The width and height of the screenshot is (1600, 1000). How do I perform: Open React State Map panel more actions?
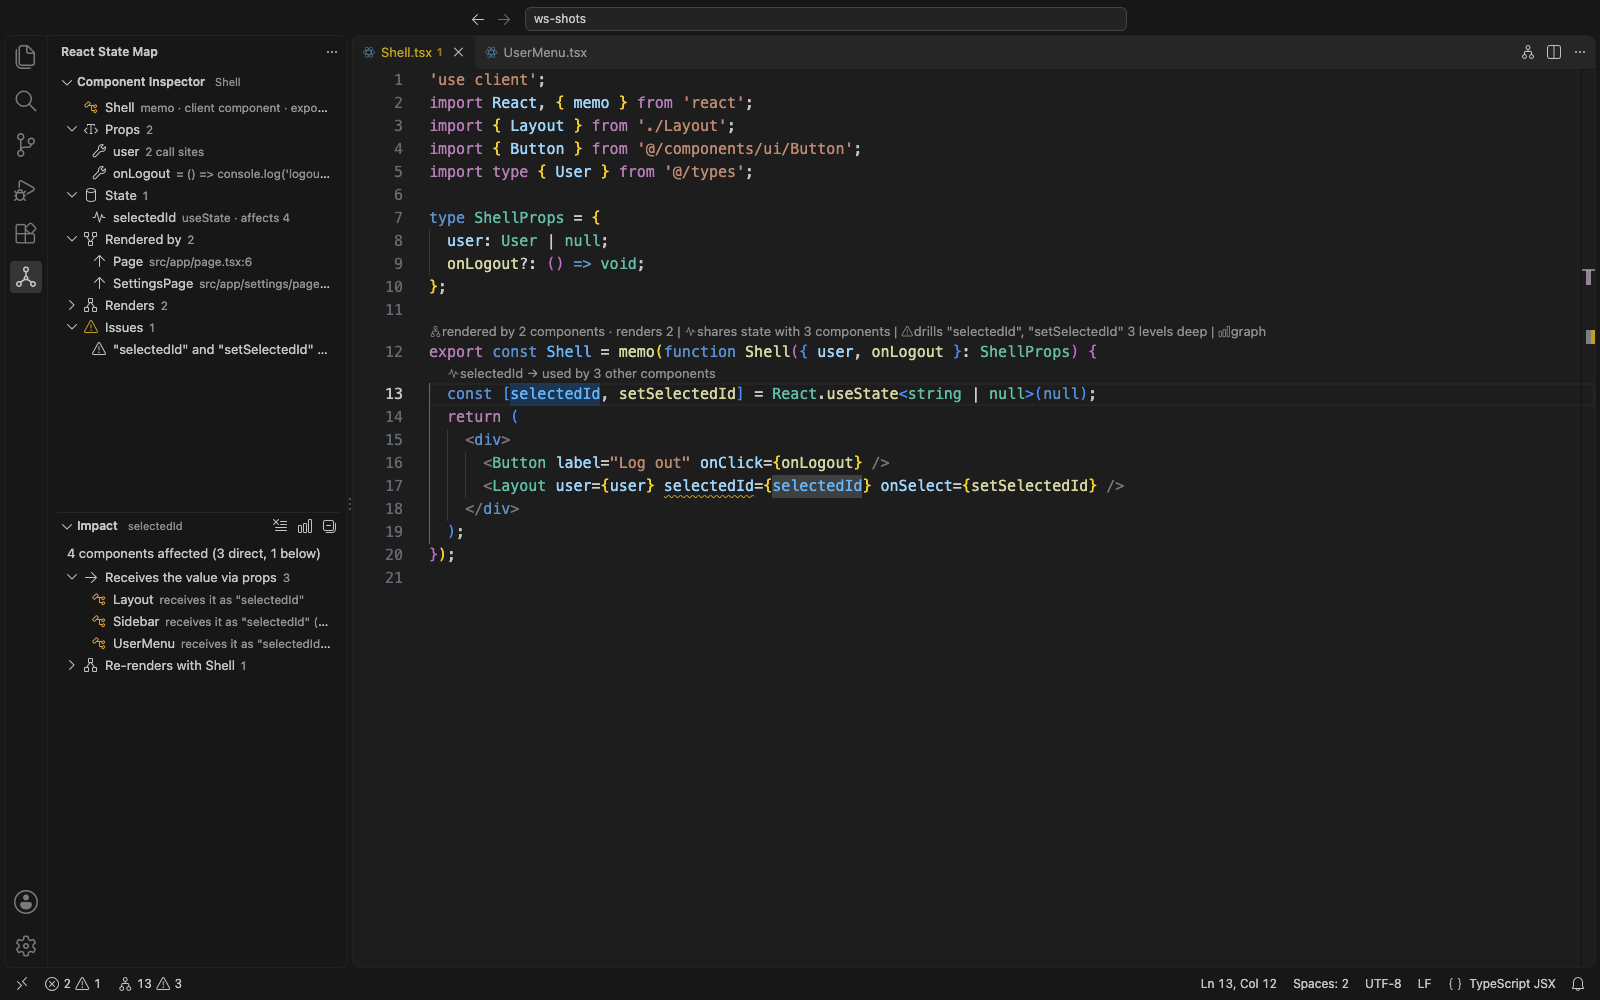tap(332, 52)
